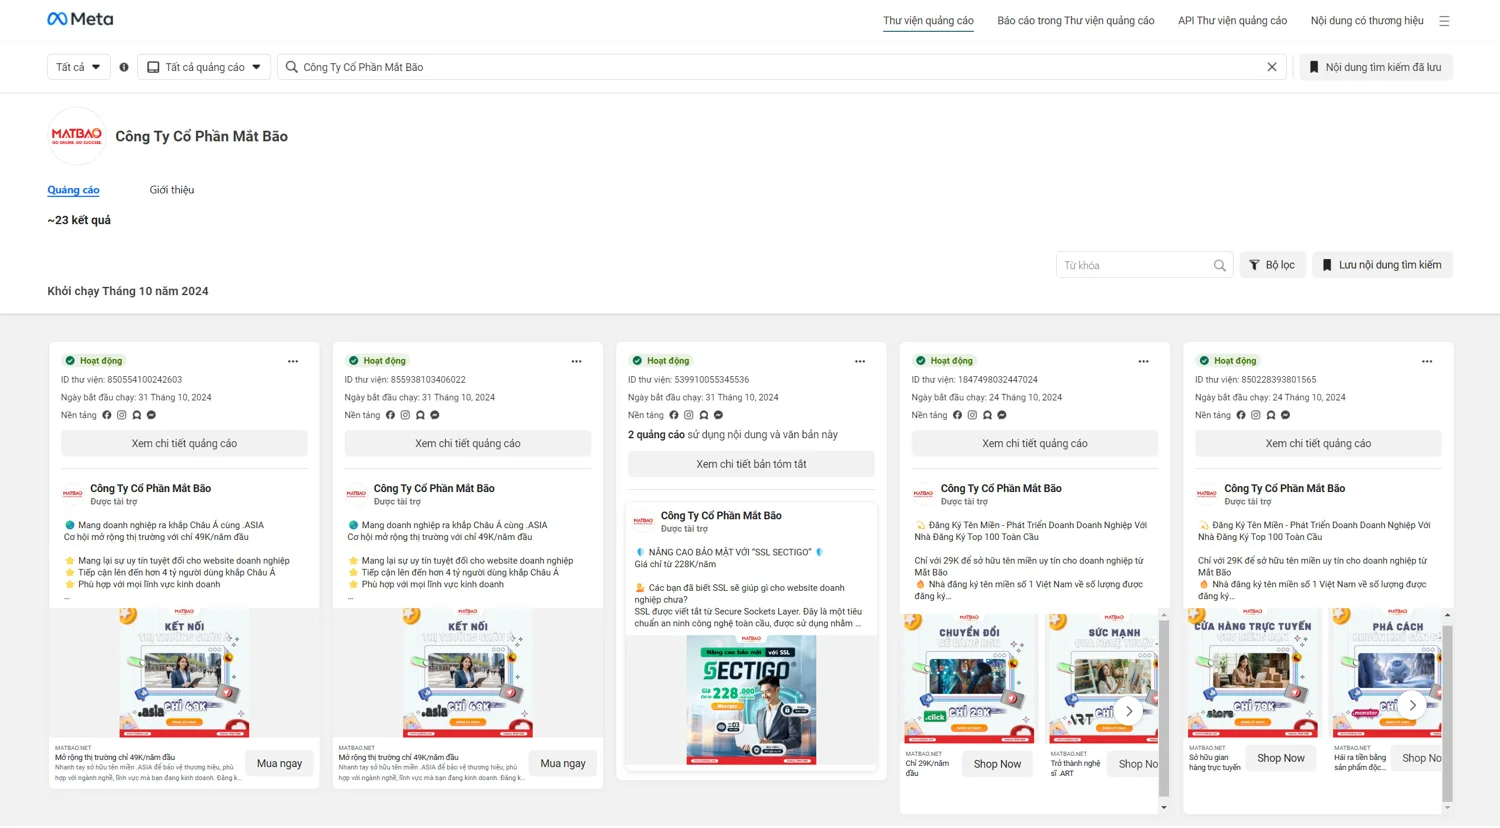1500x828 pixels.
Task: Click the next carousel arrow on ad 1847498032447024
Action: (x=1129, y=711)
